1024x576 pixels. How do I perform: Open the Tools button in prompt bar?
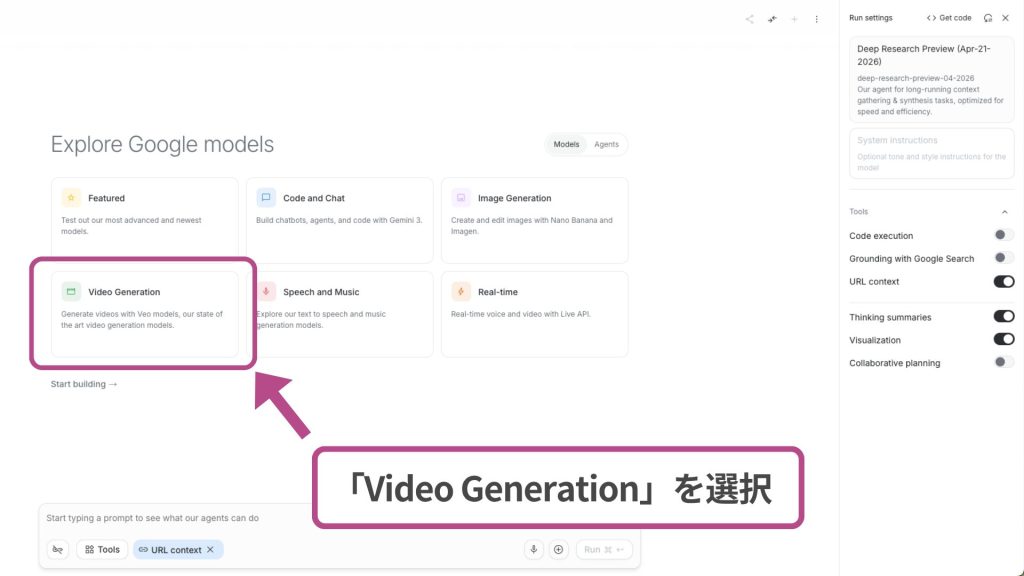pyautogui.click(x=103, y=550)
